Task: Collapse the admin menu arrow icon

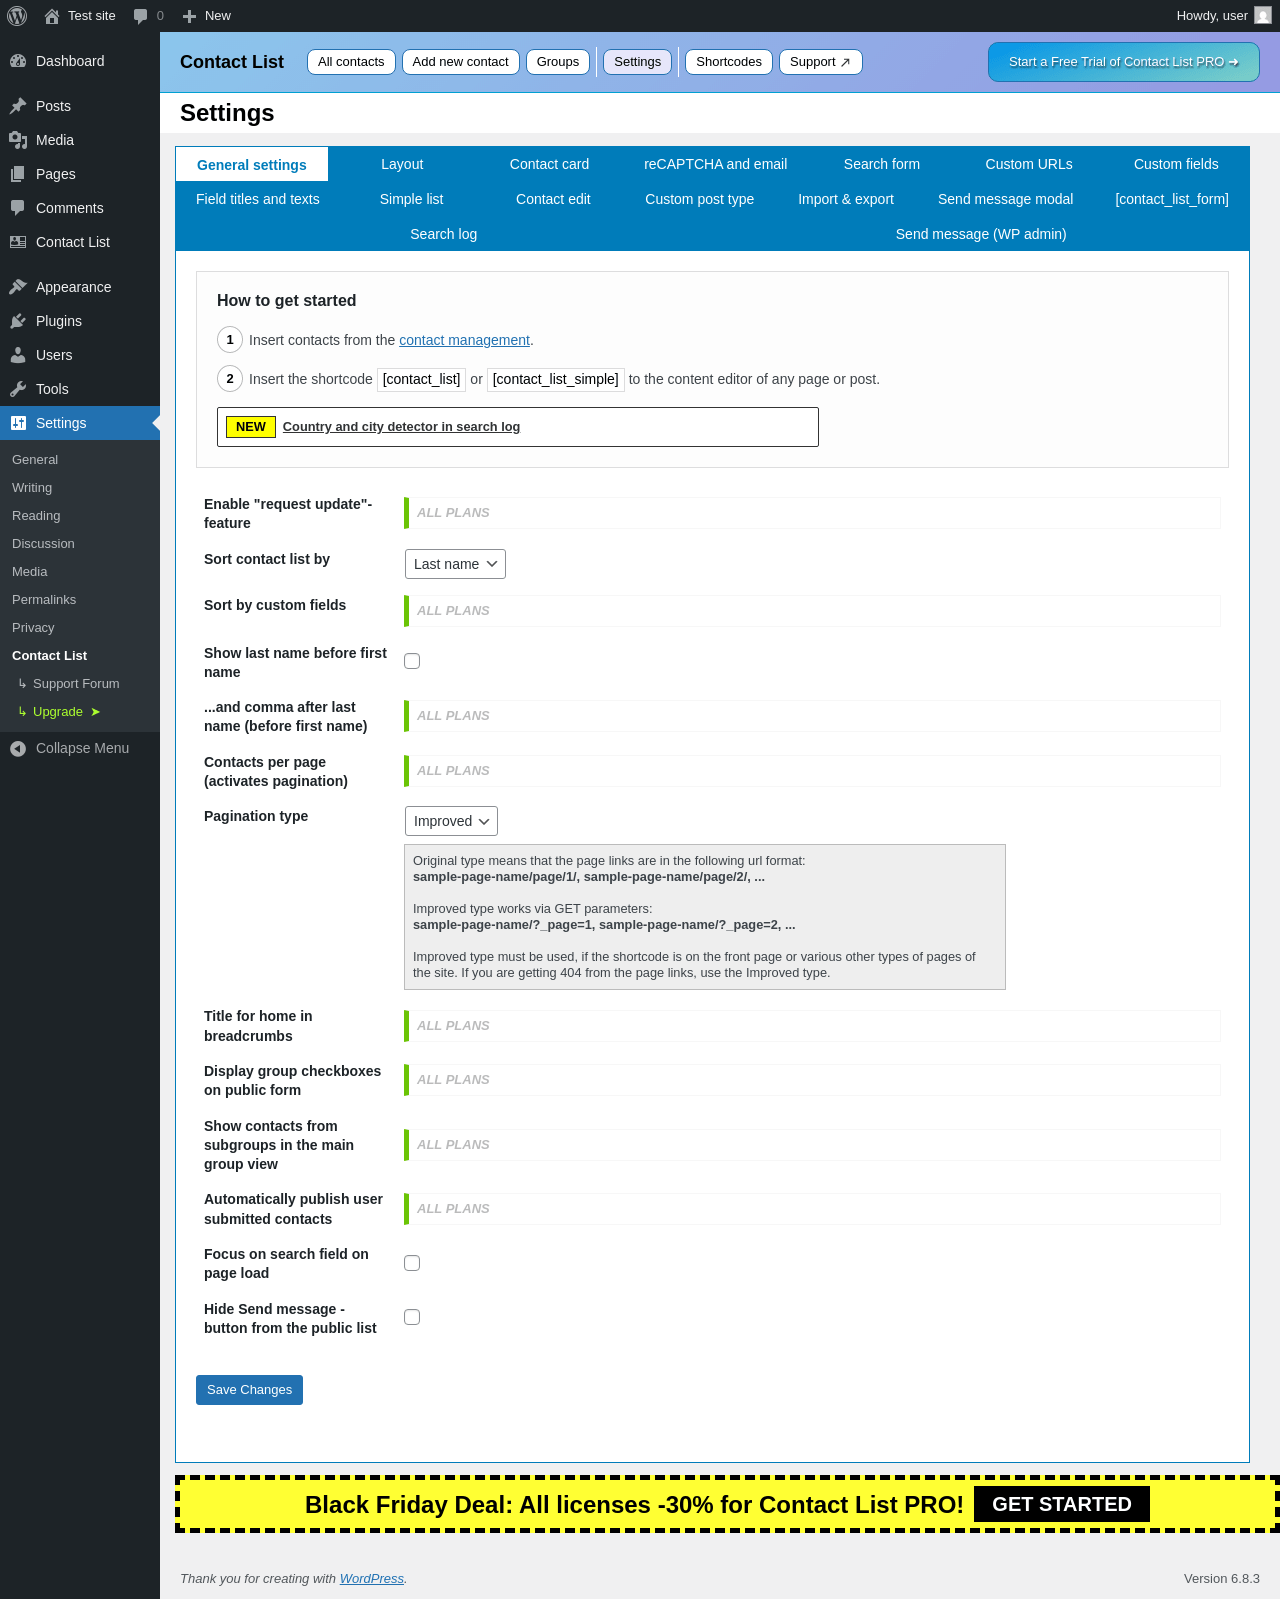Action: click(18, 748)
